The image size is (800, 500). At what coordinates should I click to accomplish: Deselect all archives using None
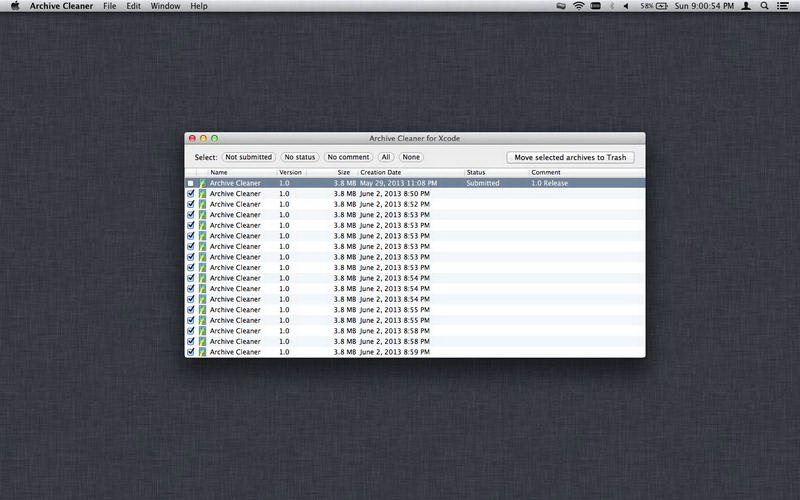click(411, 157)
